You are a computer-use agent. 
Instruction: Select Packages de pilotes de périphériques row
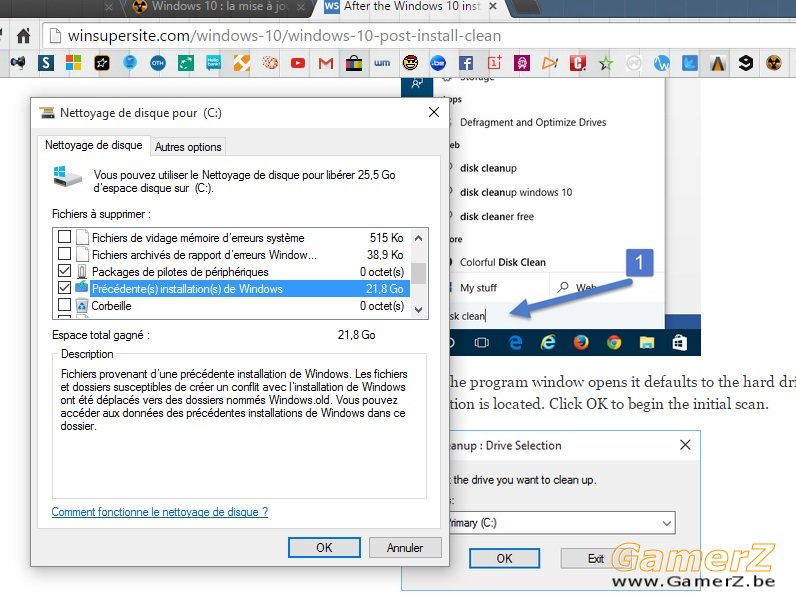[234, 272]
